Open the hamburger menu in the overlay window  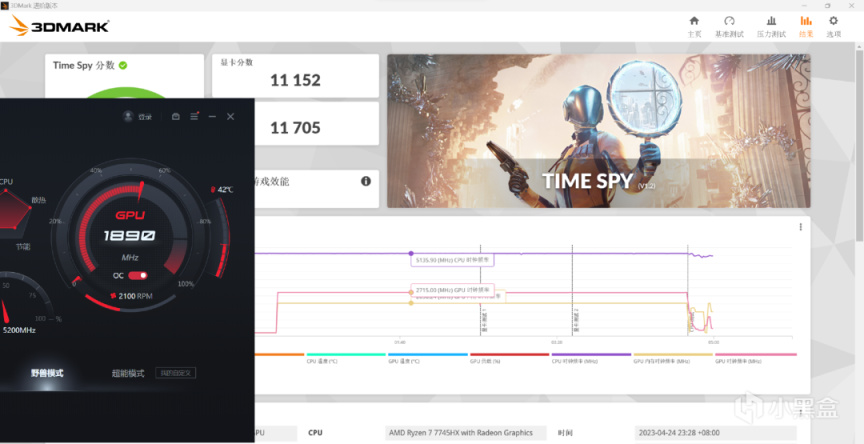194,116
